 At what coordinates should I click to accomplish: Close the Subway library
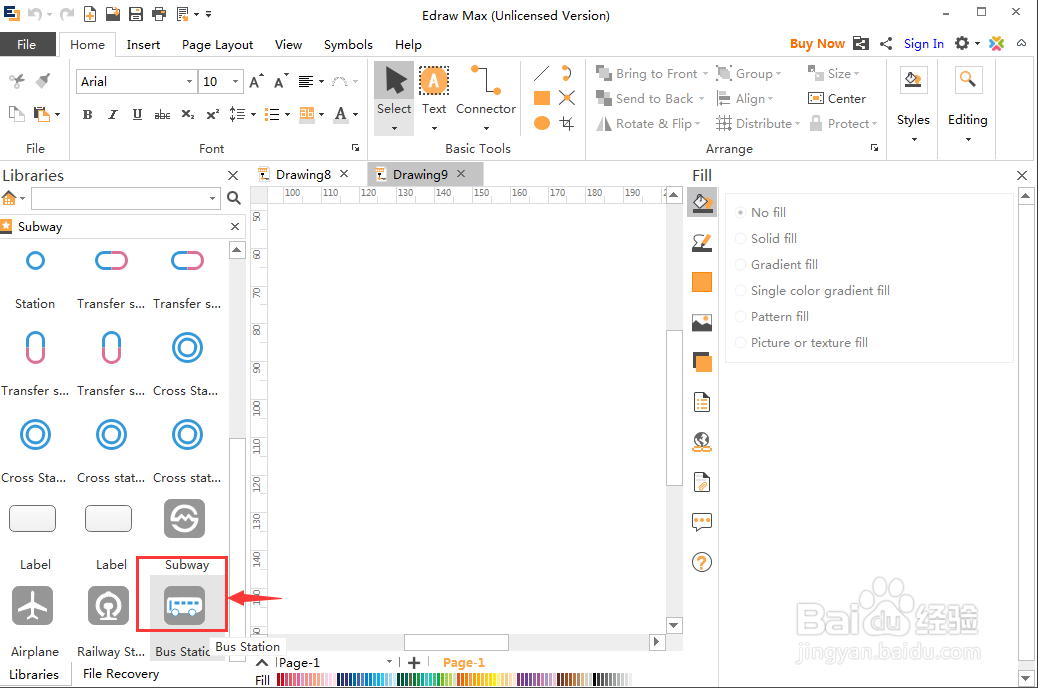click(x=235, y=226)
